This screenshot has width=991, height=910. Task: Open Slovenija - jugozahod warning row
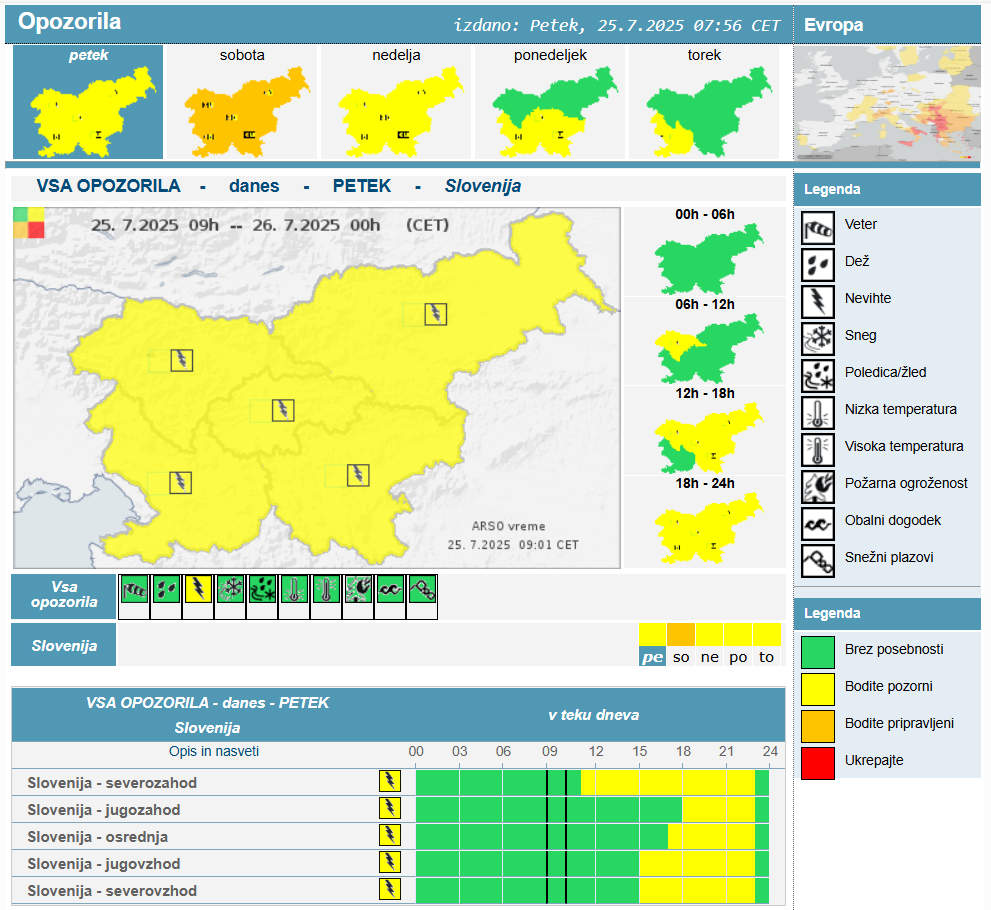tap(398, 809)
